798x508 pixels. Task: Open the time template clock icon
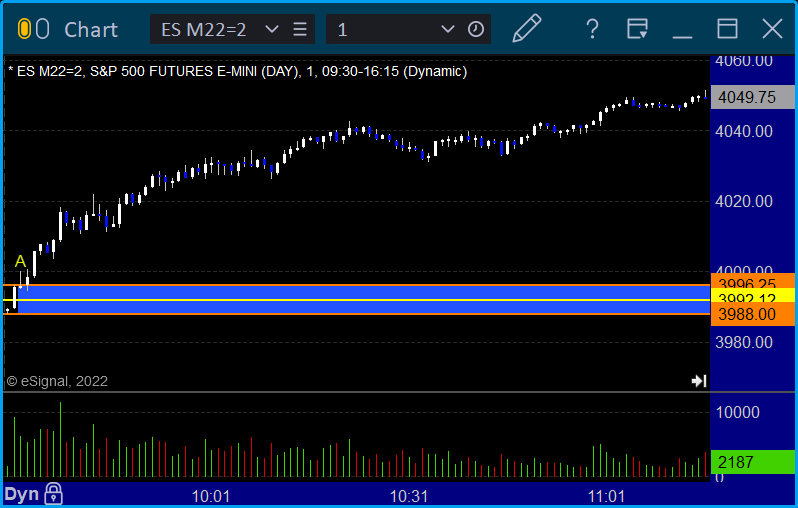[x=476, y=29]
